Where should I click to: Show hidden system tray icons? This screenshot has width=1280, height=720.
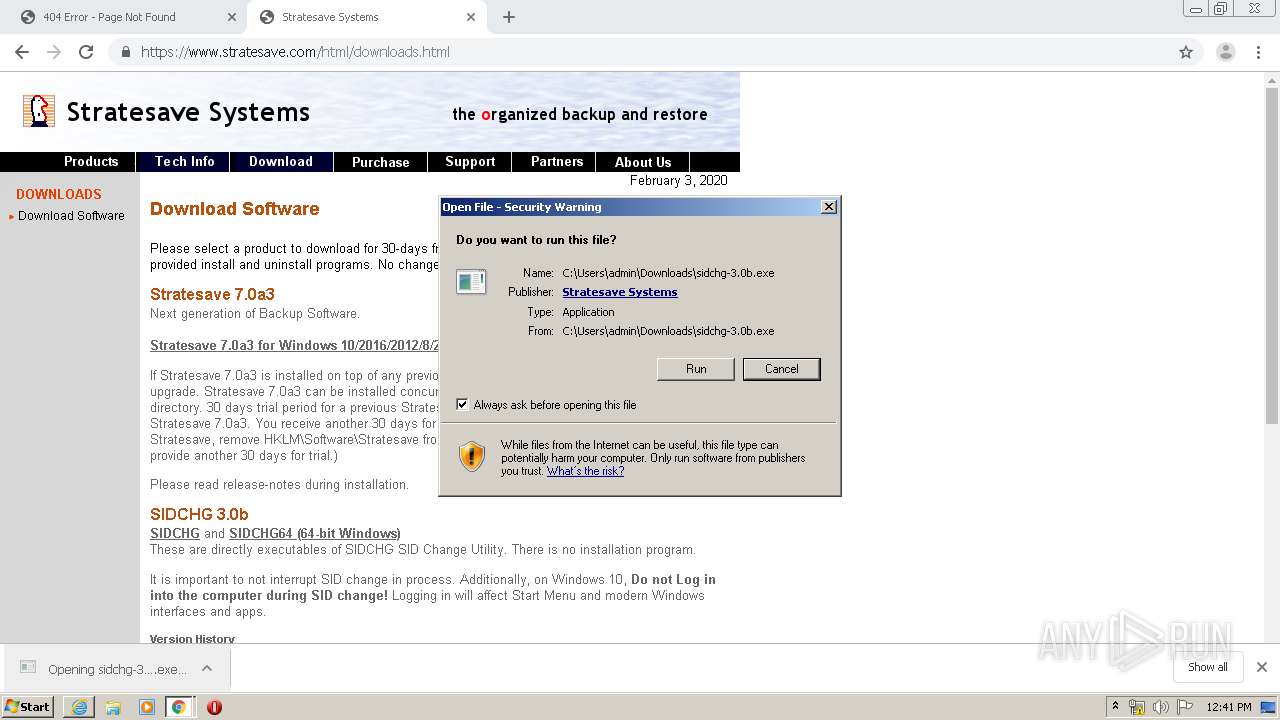click(1114, 707)
